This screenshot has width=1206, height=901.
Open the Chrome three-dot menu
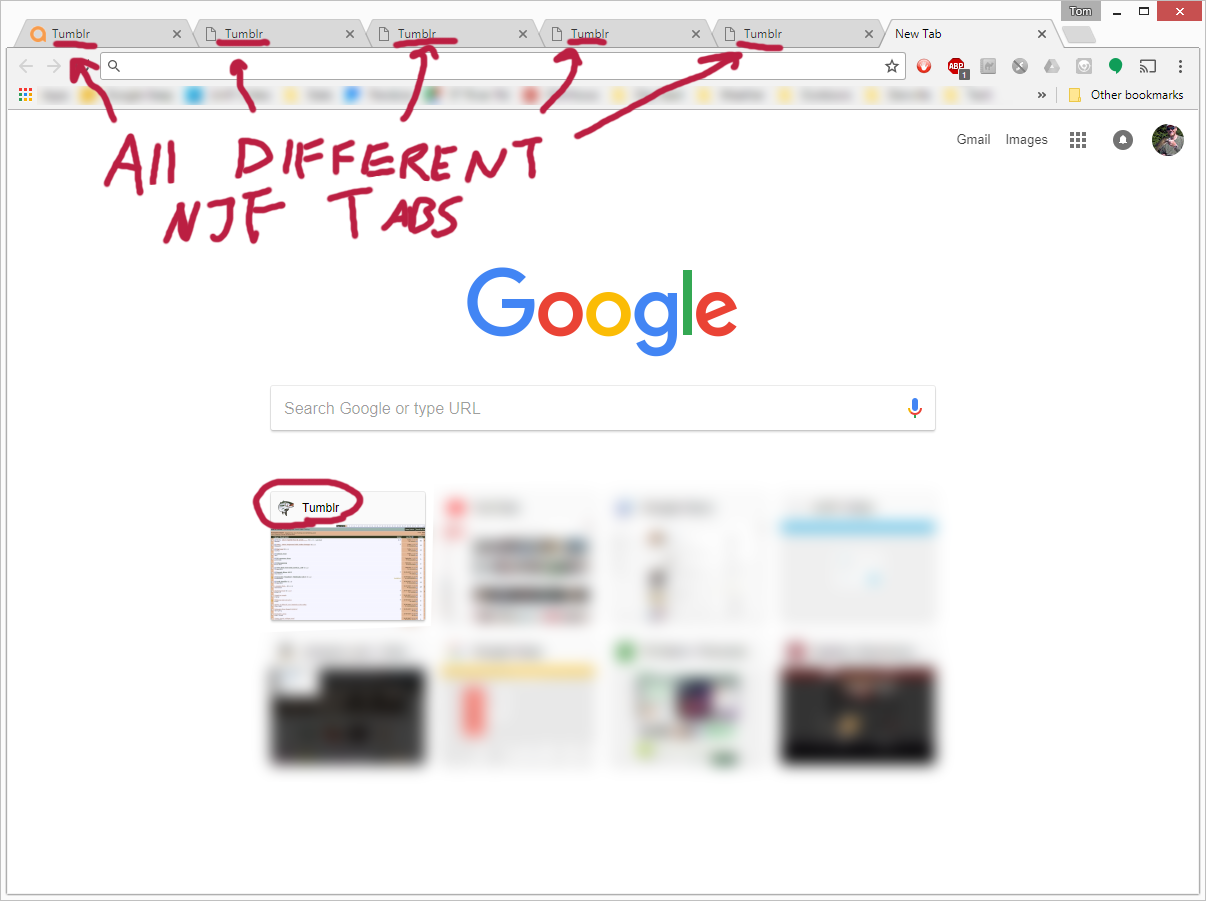(x=1180, y=67)
